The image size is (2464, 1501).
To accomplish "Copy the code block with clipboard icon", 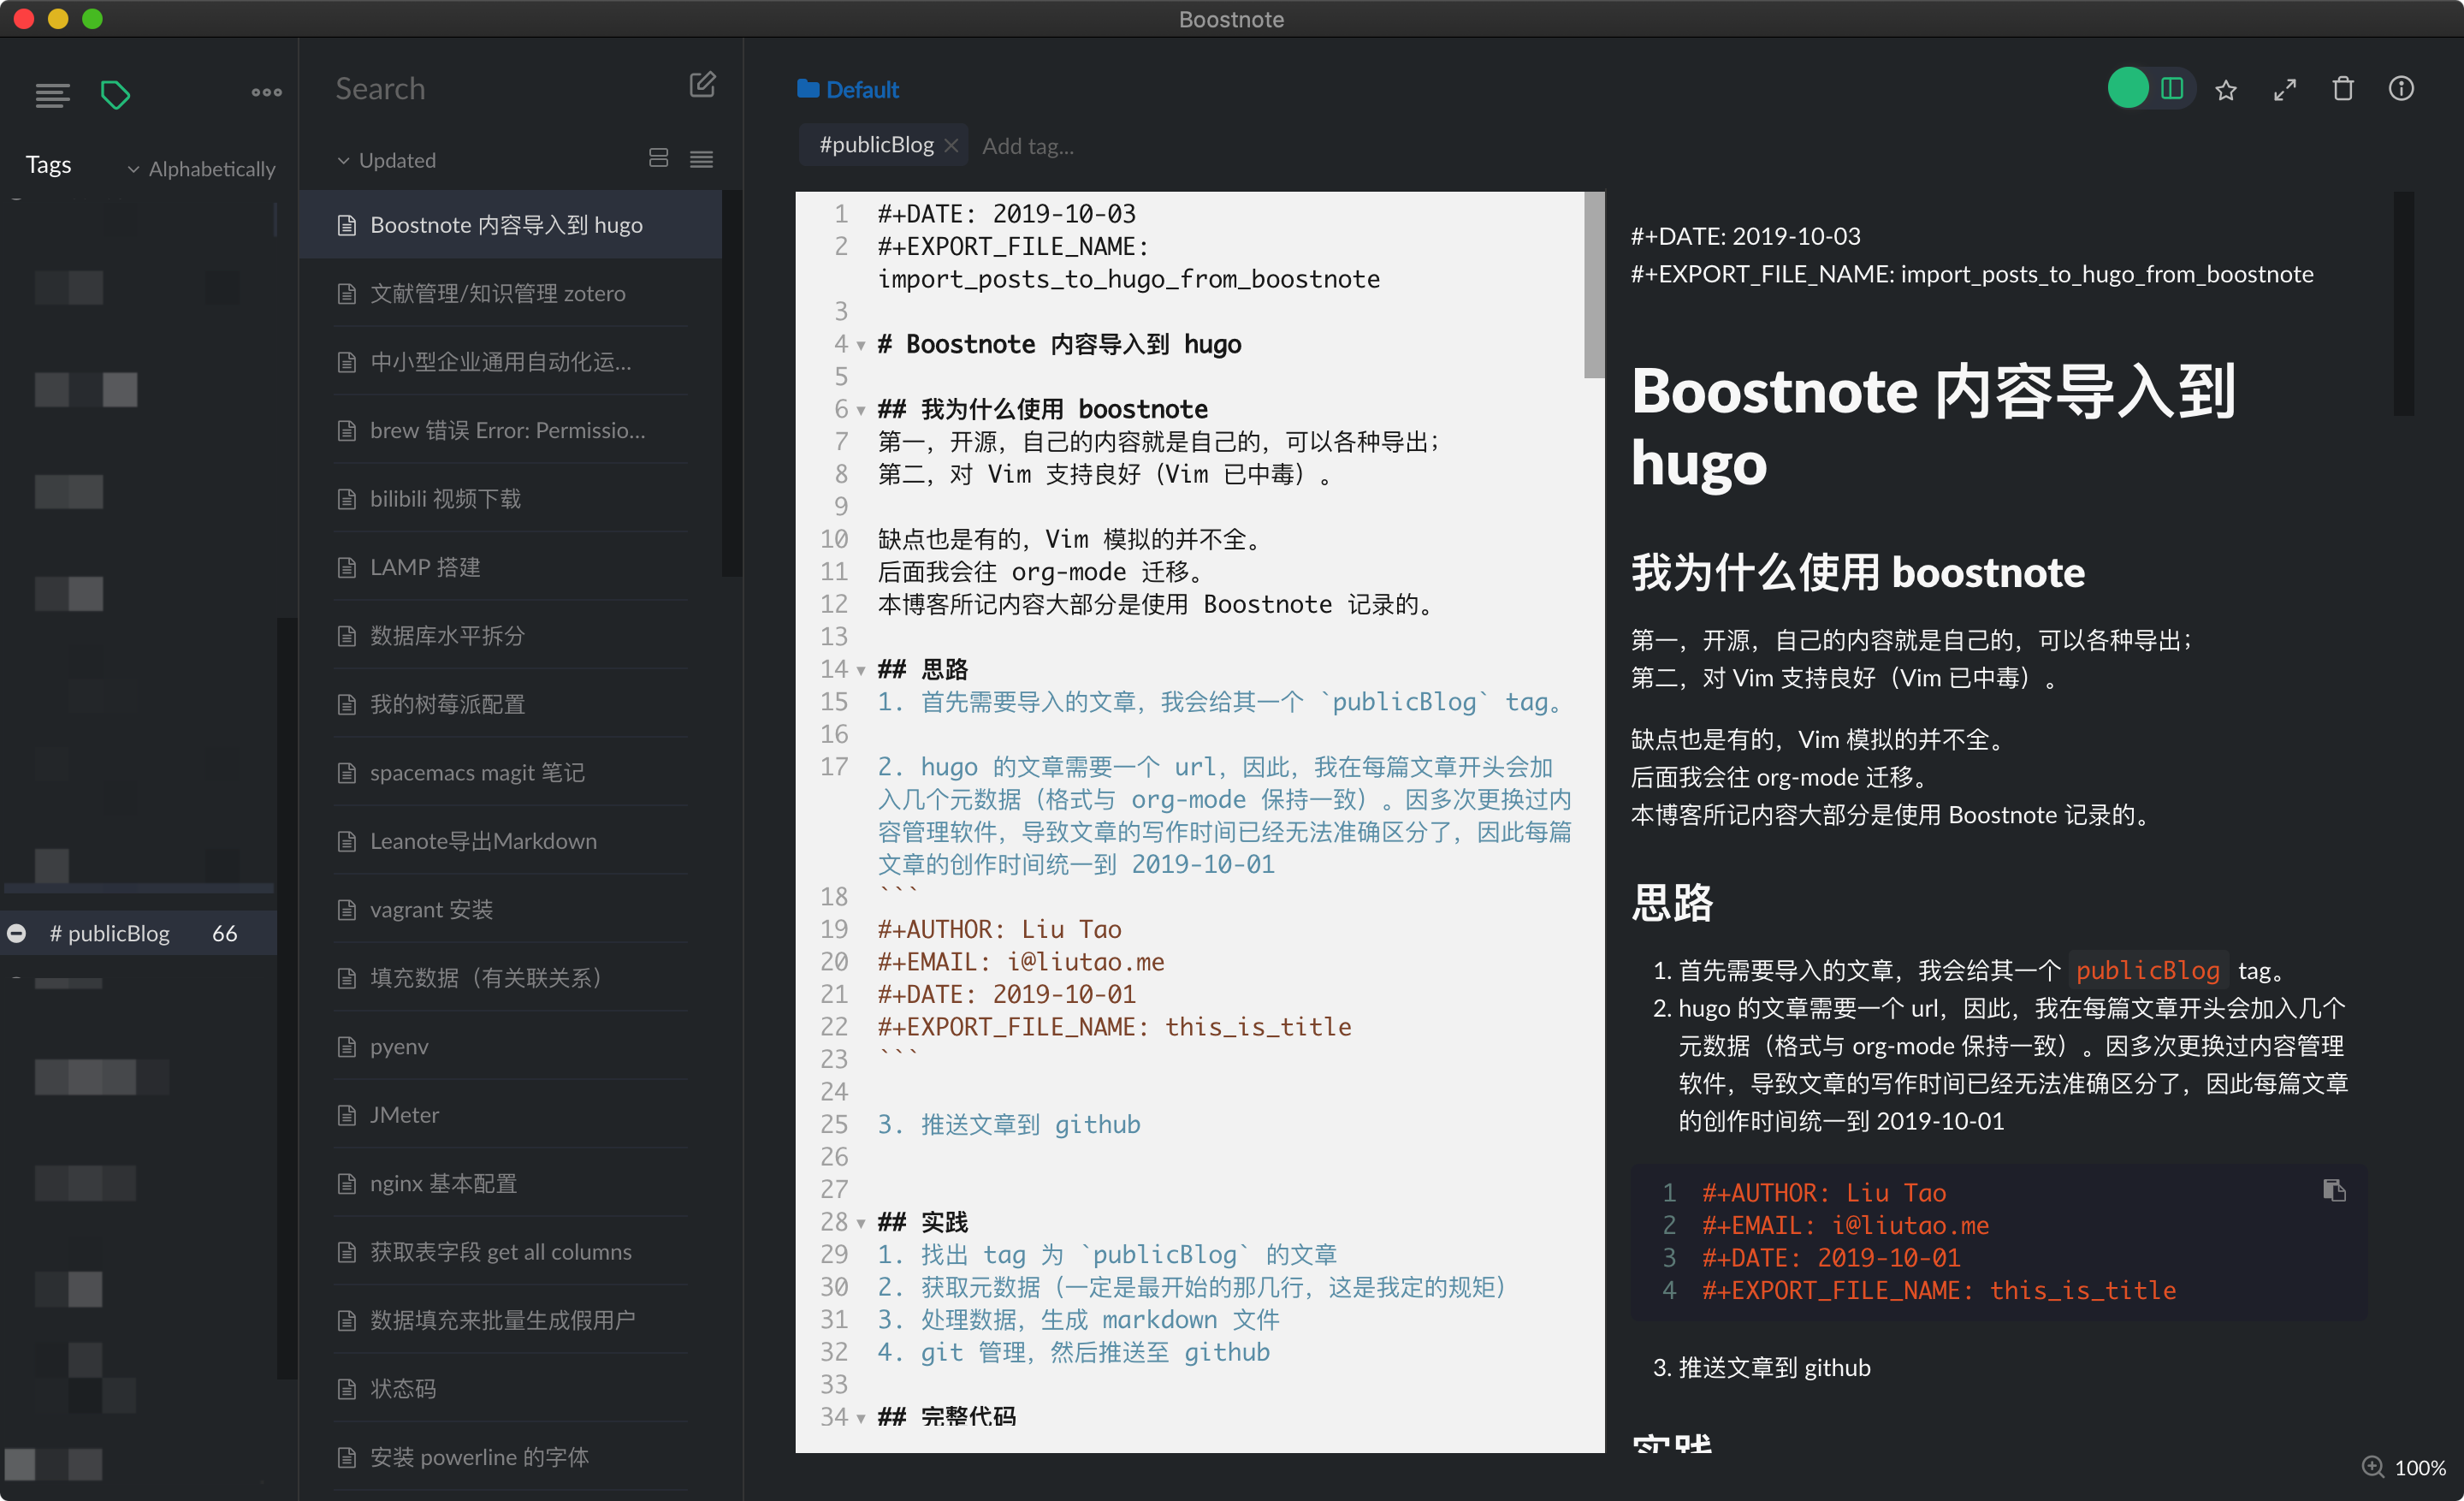I will tap(2334, 1190).
